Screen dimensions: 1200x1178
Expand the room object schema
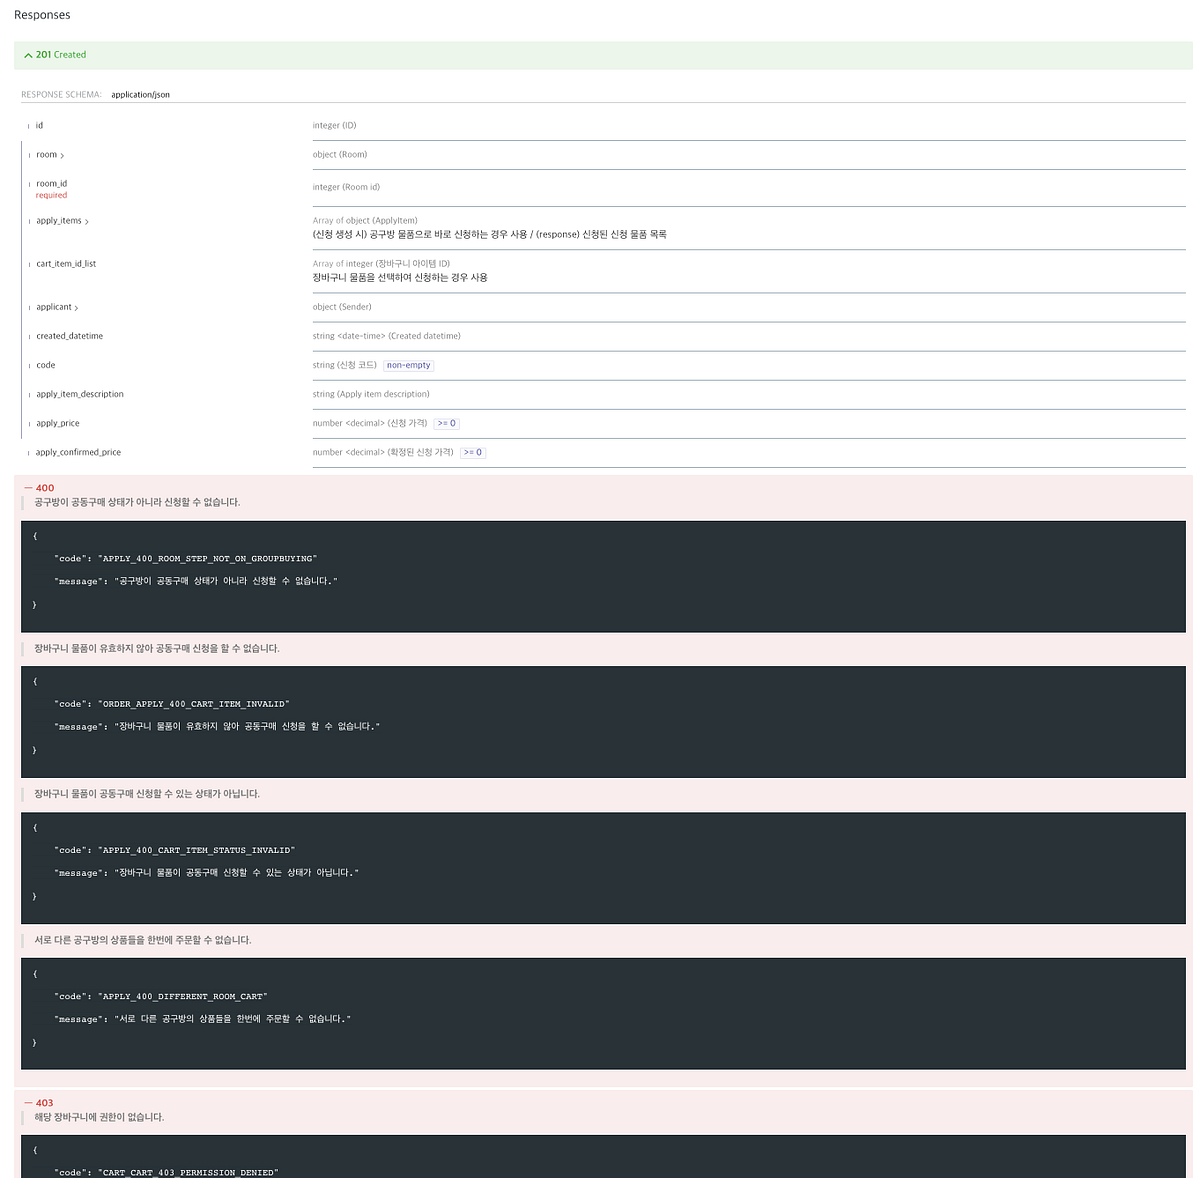click(61, 155)
